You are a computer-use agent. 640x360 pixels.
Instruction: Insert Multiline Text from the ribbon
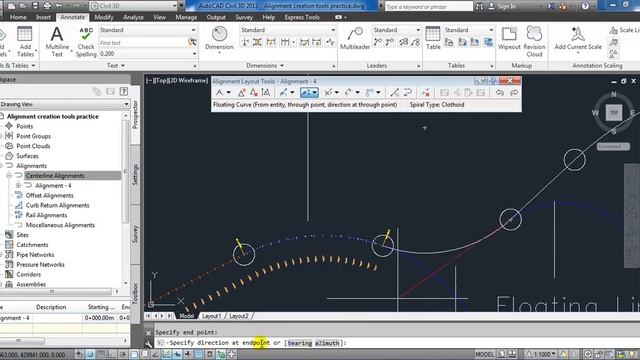coord(57,41)
